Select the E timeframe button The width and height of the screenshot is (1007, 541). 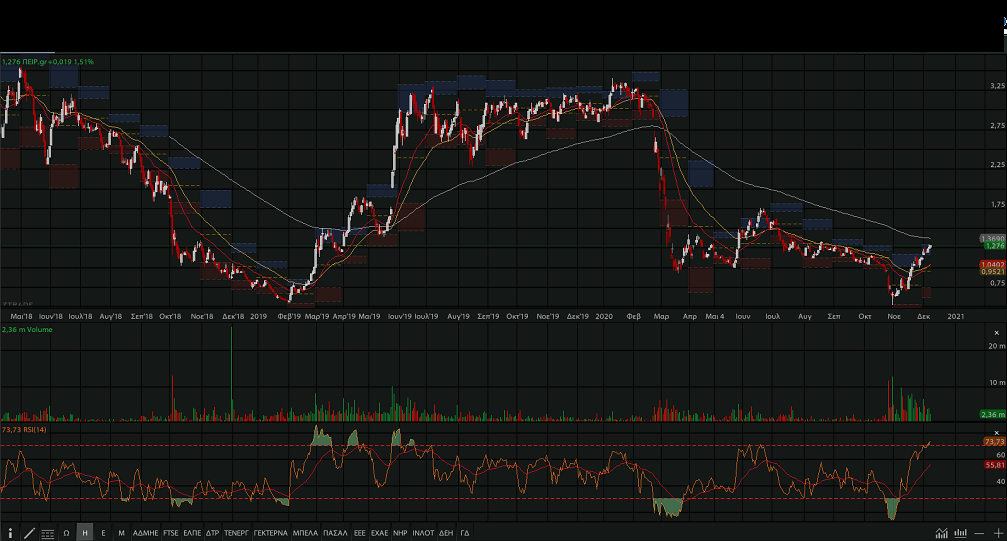point(103,533)
